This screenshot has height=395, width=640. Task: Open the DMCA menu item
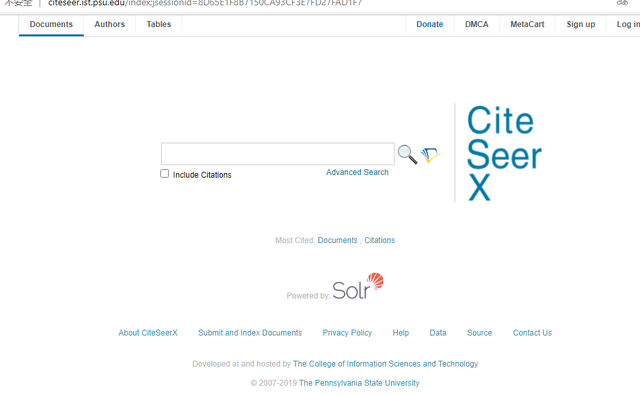[x=476, y=24]
